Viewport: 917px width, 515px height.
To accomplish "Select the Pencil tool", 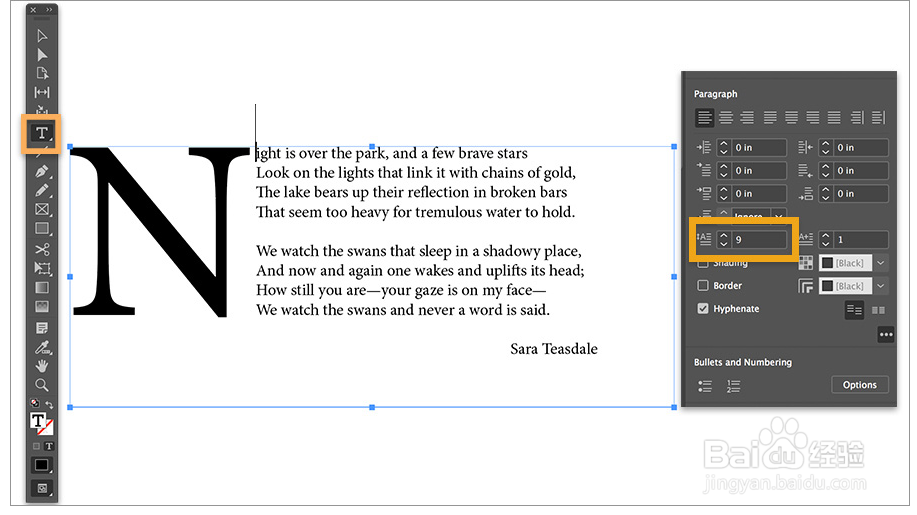I will click(42, 191).
